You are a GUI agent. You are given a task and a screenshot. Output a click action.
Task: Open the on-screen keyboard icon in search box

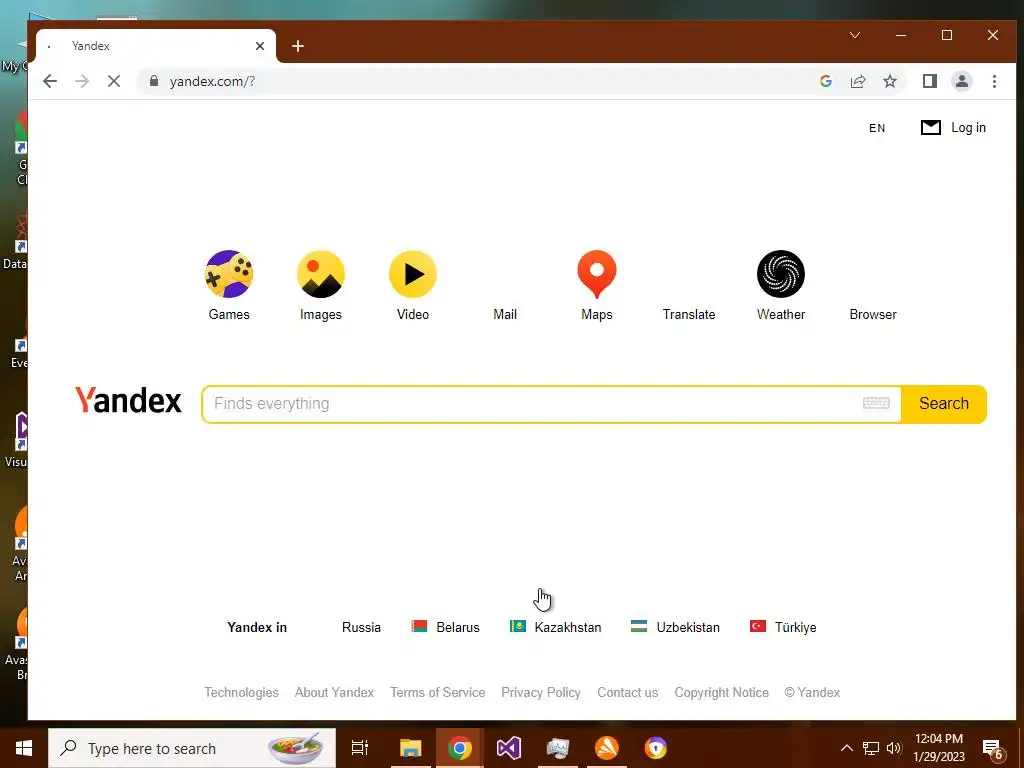click(x=876, y=403)
